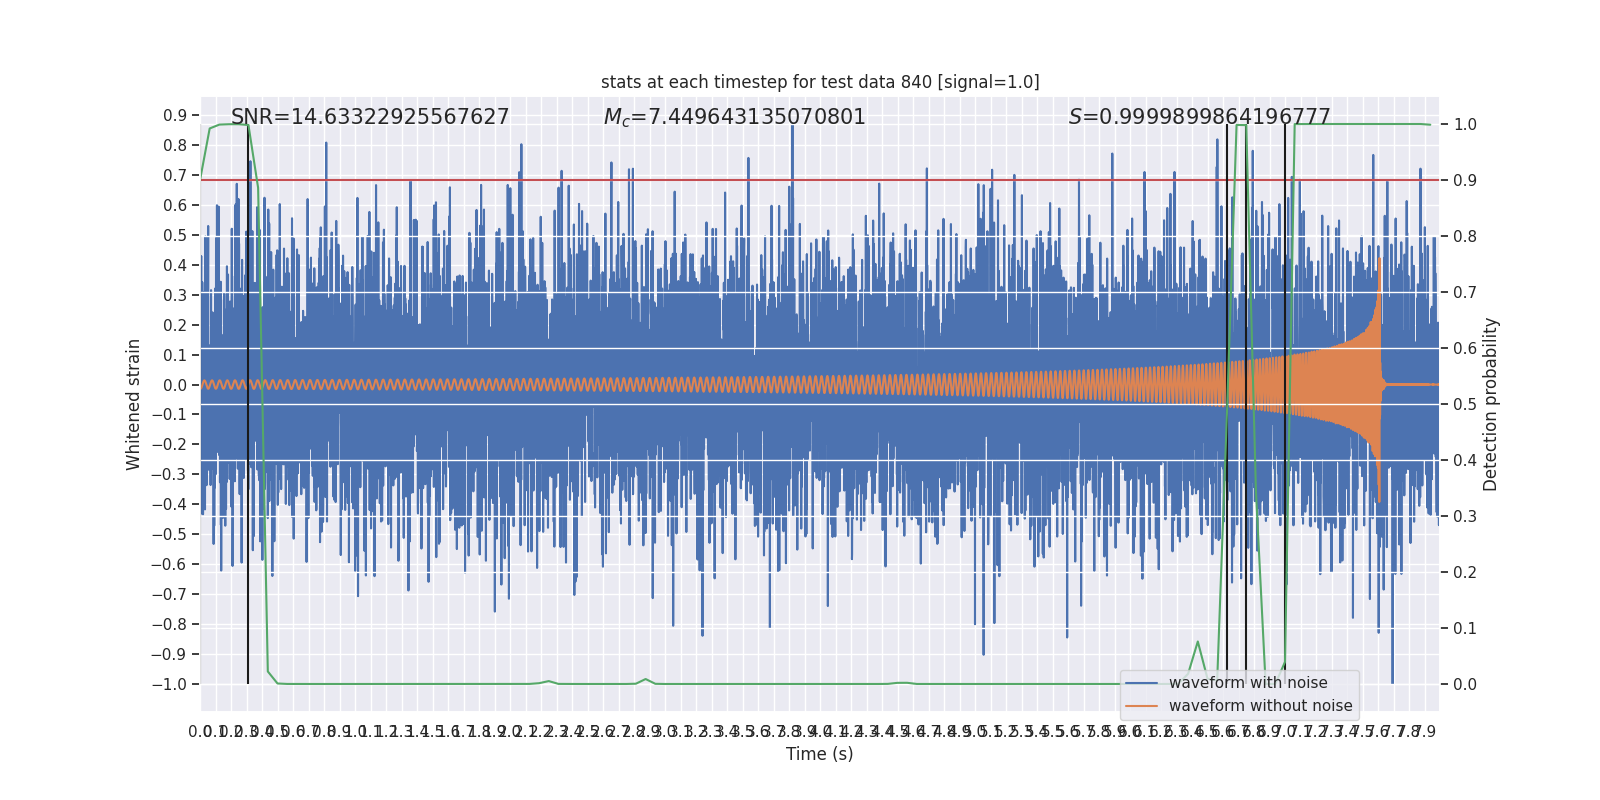Click the blue legend line swatch
Image resolution: width=1600 pixels, height=800 pixels.
1141,683
